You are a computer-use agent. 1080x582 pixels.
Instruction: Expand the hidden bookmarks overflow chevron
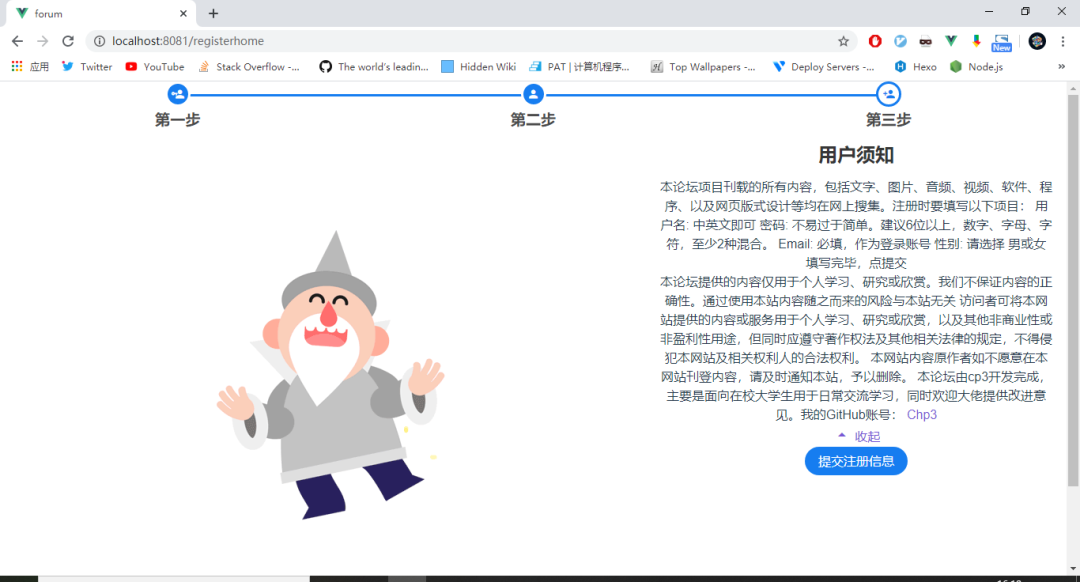coord(1062,67)
